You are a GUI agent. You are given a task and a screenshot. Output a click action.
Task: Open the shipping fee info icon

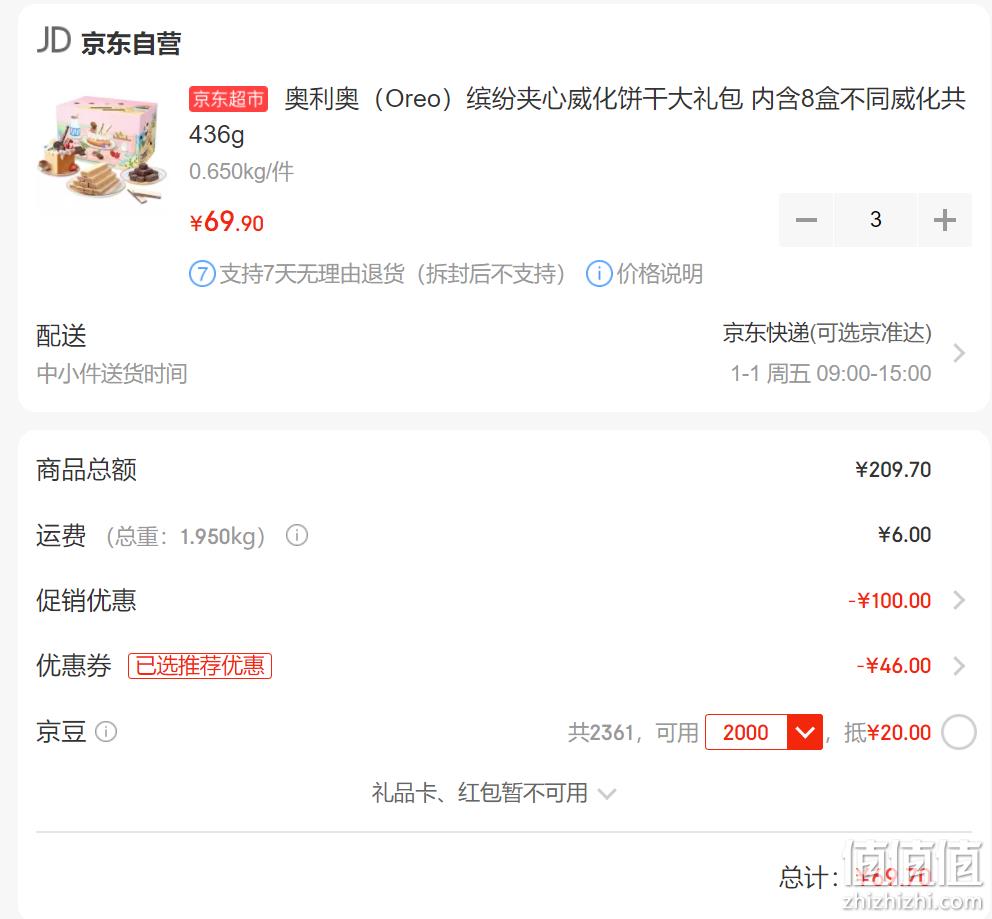[297, 535]
